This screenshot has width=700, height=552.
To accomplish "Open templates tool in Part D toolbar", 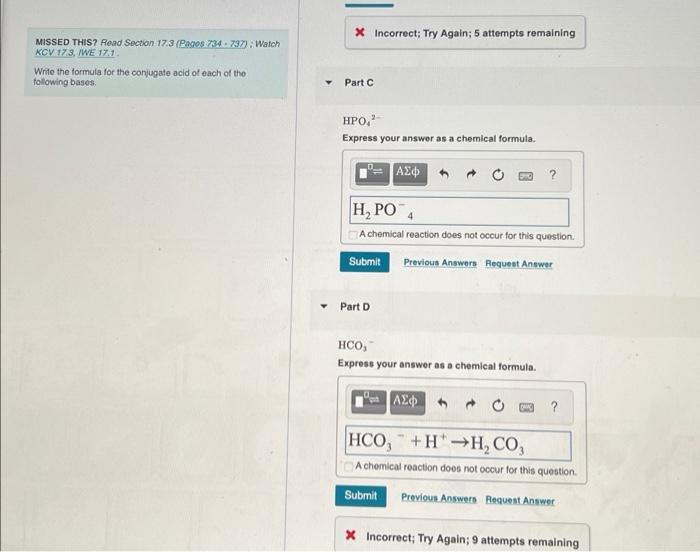I will pyautogui.click(x=368, y=401).
